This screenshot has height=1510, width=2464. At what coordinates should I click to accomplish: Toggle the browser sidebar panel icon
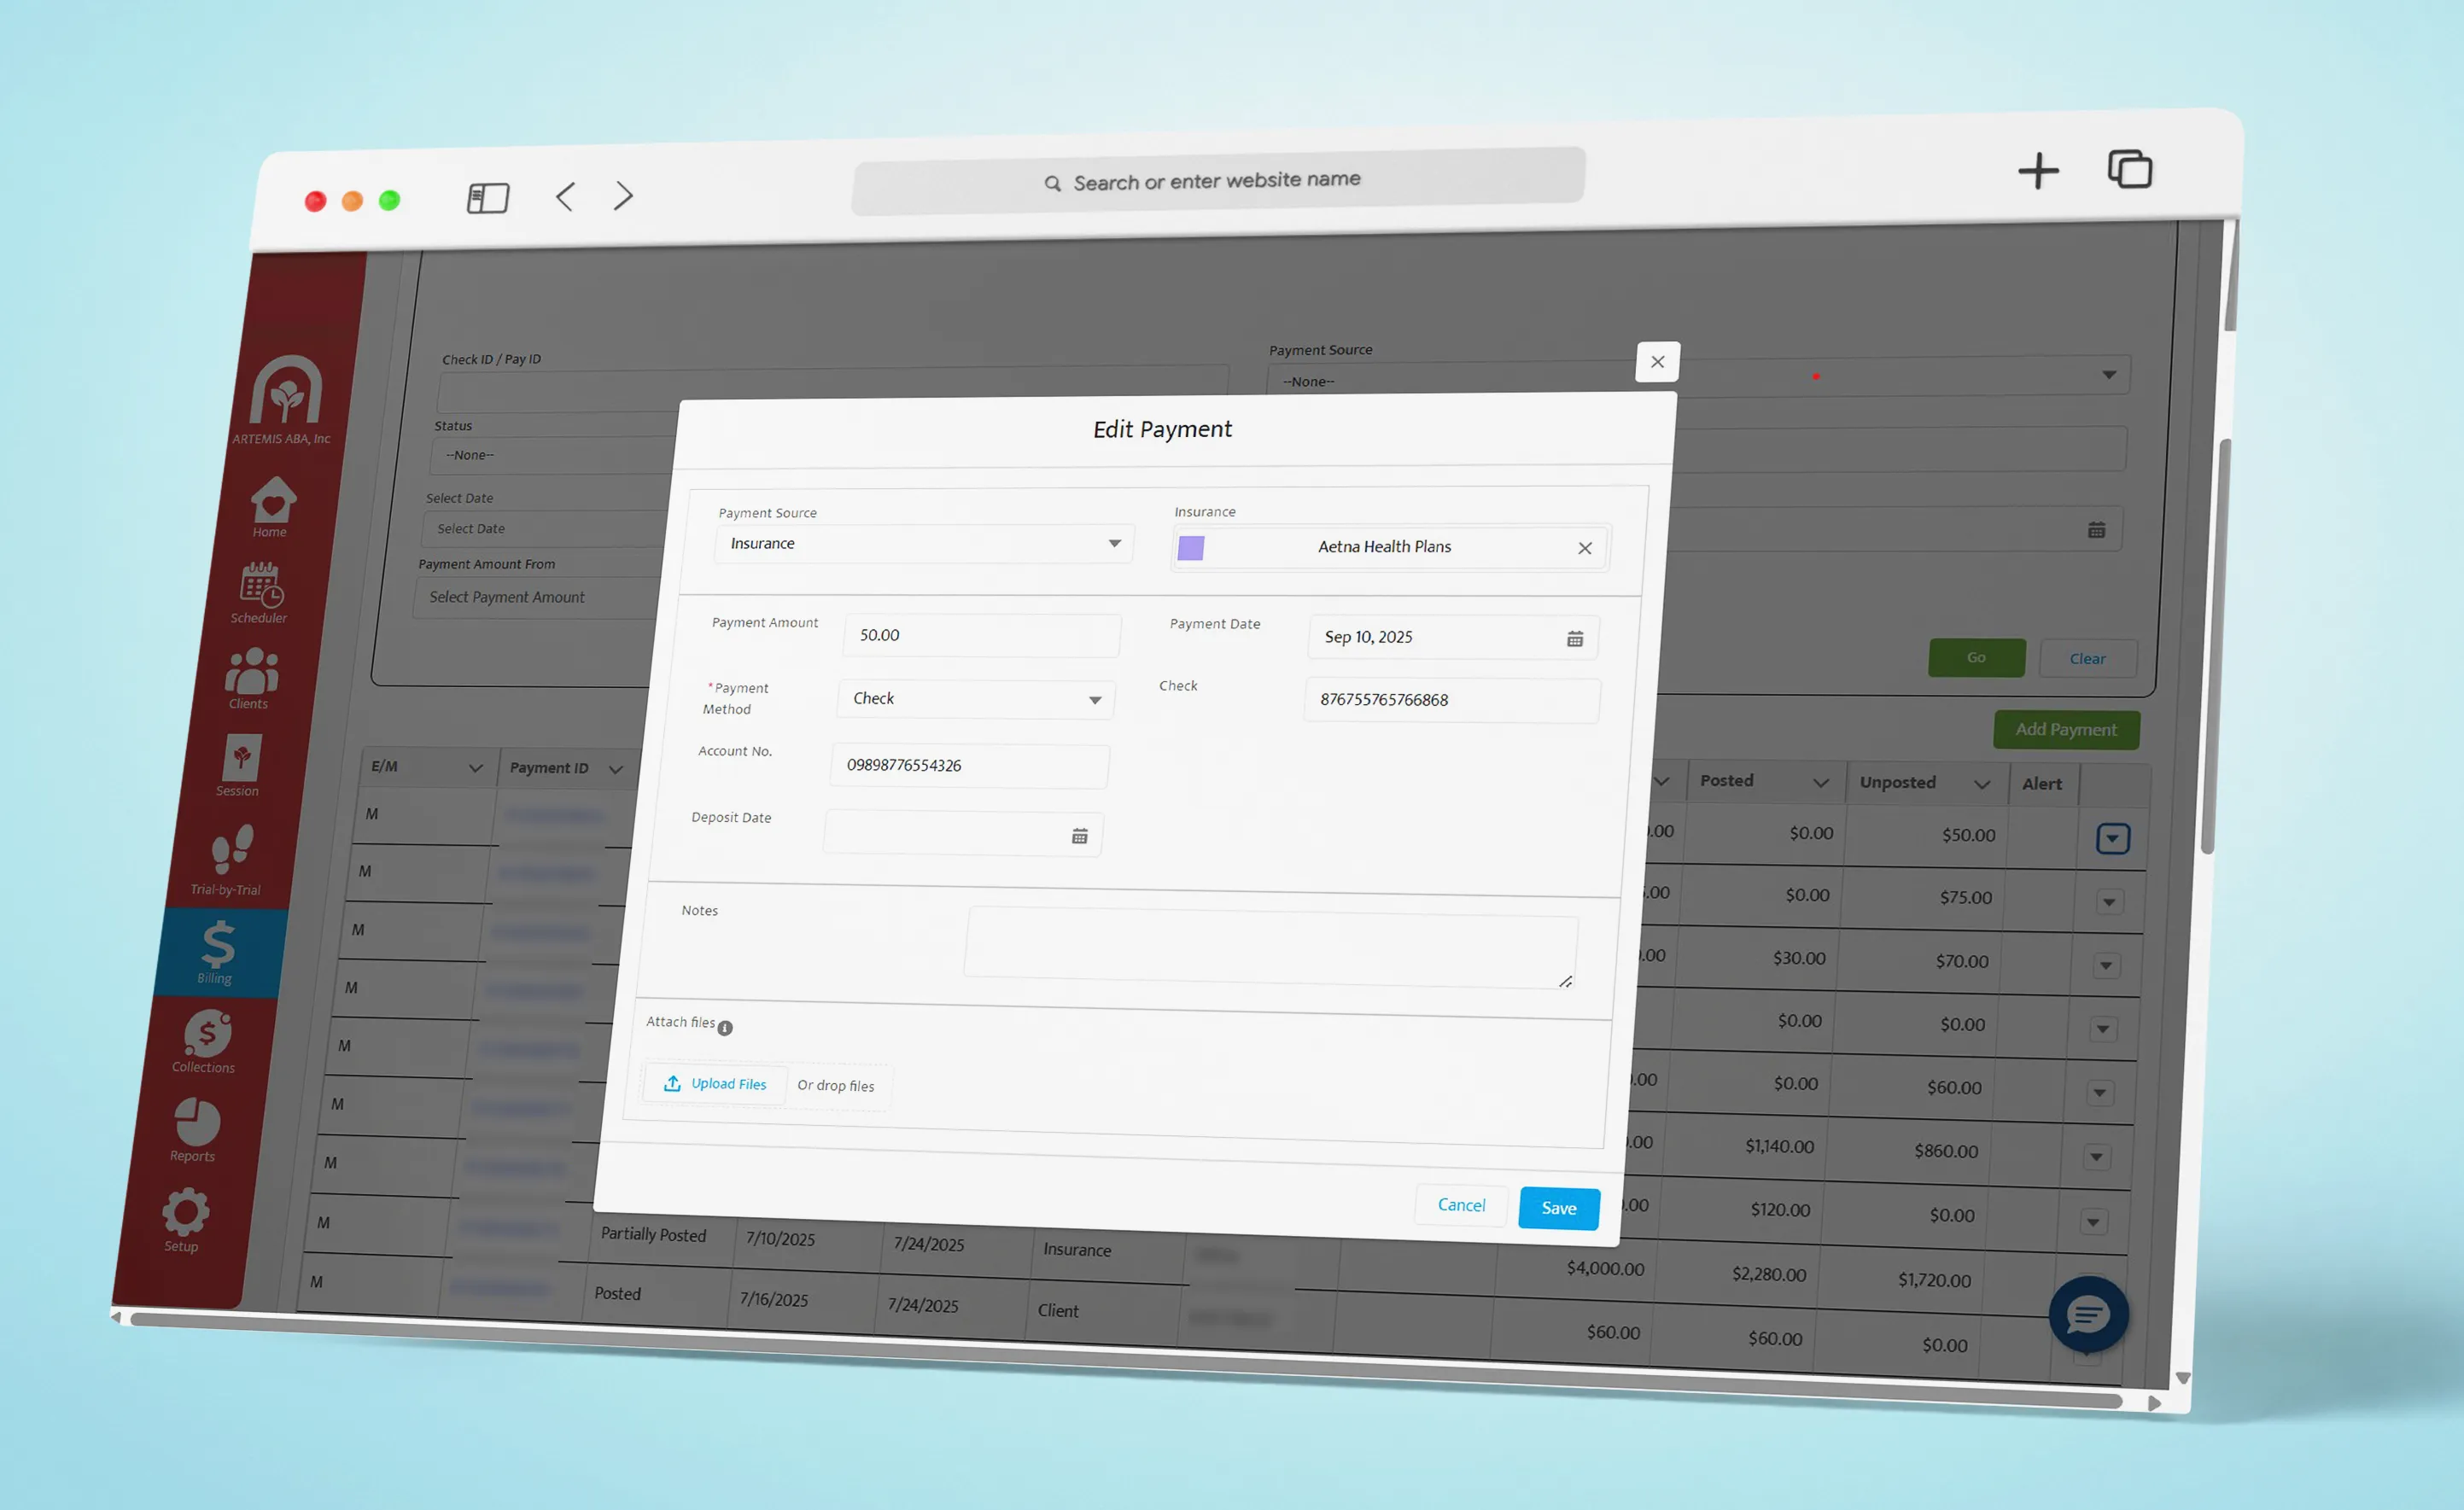(x=488, y=198)
